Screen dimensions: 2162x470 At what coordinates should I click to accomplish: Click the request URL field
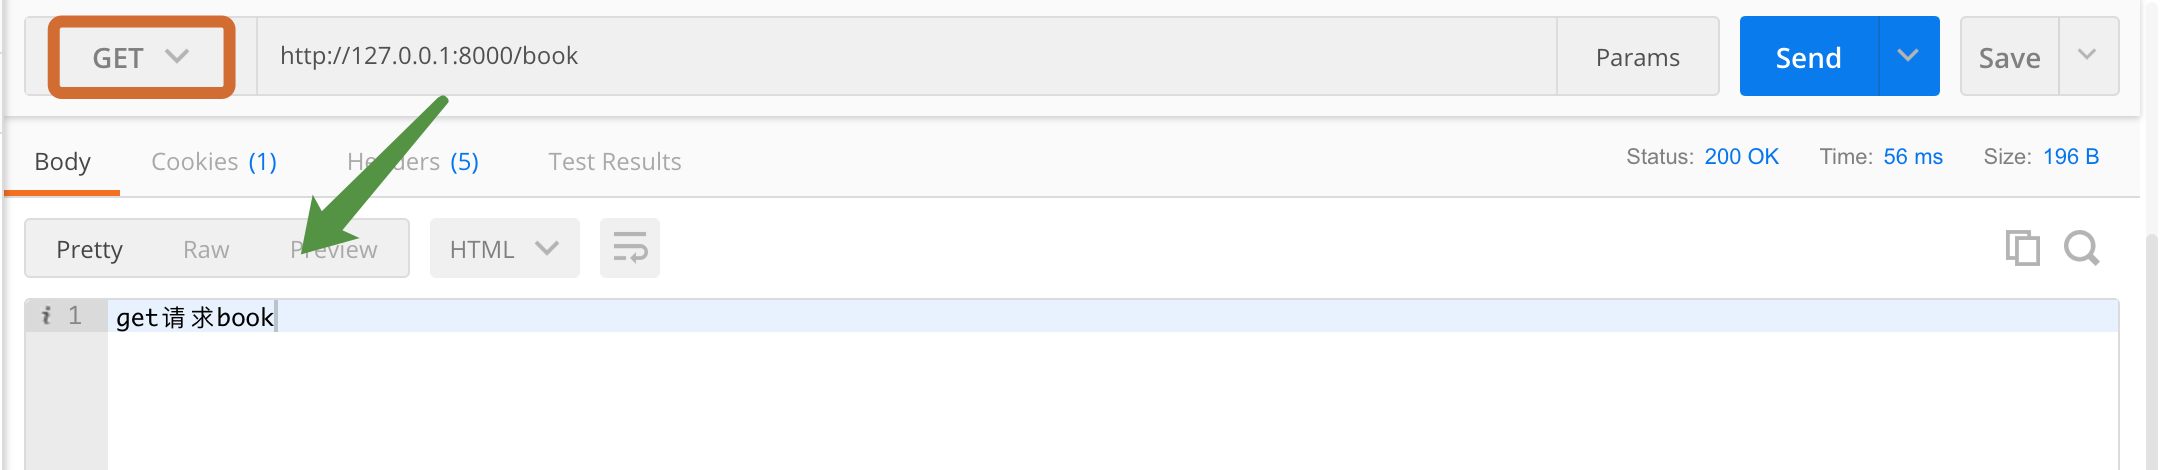[x=906, y=56]
